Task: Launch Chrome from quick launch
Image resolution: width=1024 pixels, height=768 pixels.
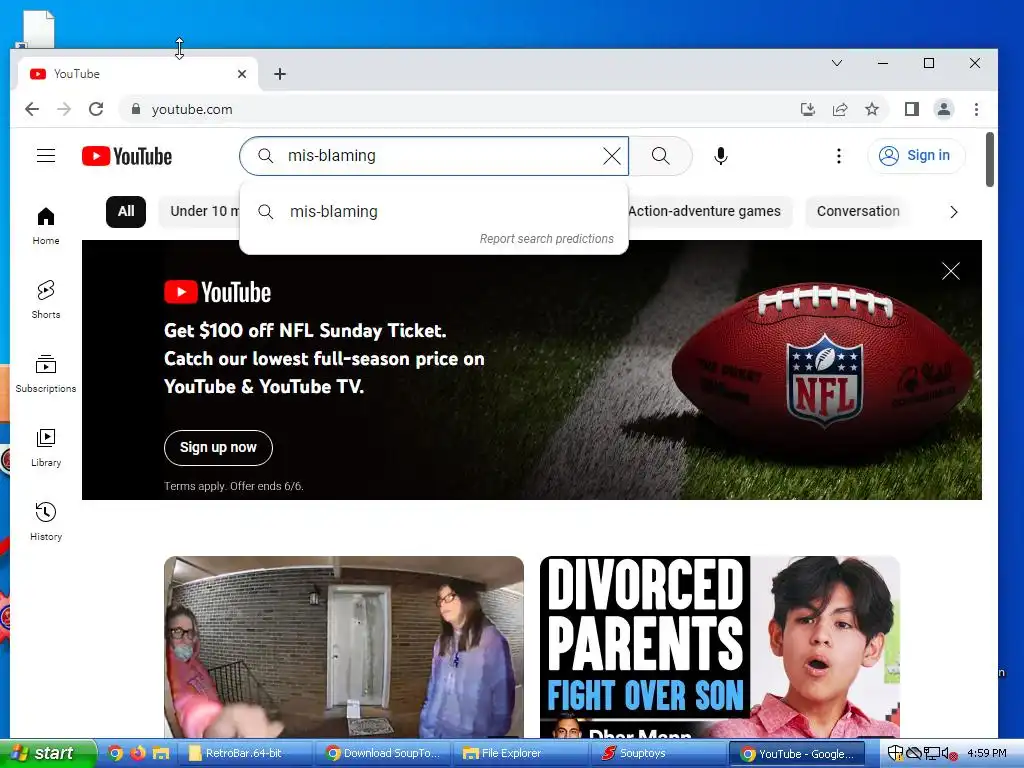Action: pos(115,753)
